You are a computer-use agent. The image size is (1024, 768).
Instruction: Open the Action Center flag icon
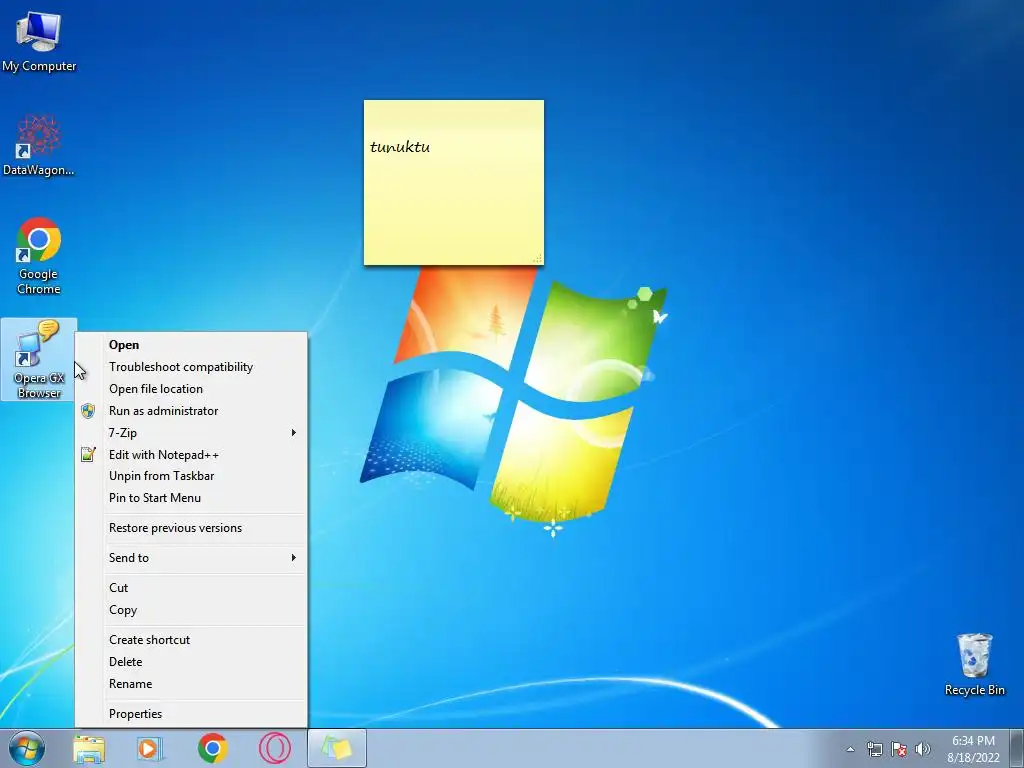899,749
